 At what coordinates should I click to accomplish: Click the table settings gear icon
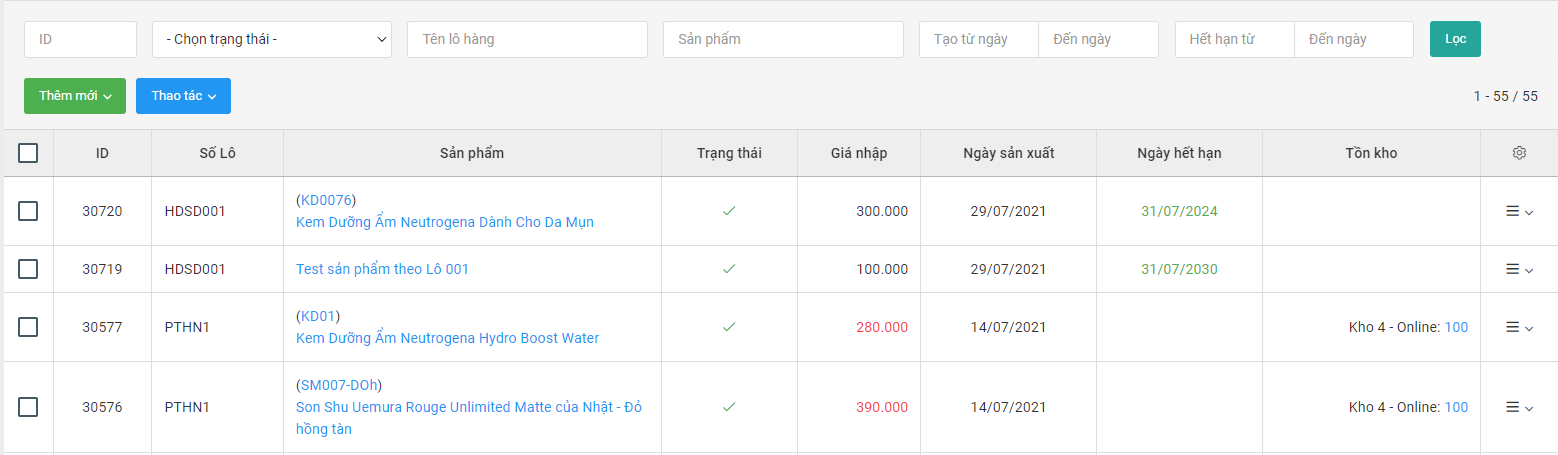coord(1519,153)
